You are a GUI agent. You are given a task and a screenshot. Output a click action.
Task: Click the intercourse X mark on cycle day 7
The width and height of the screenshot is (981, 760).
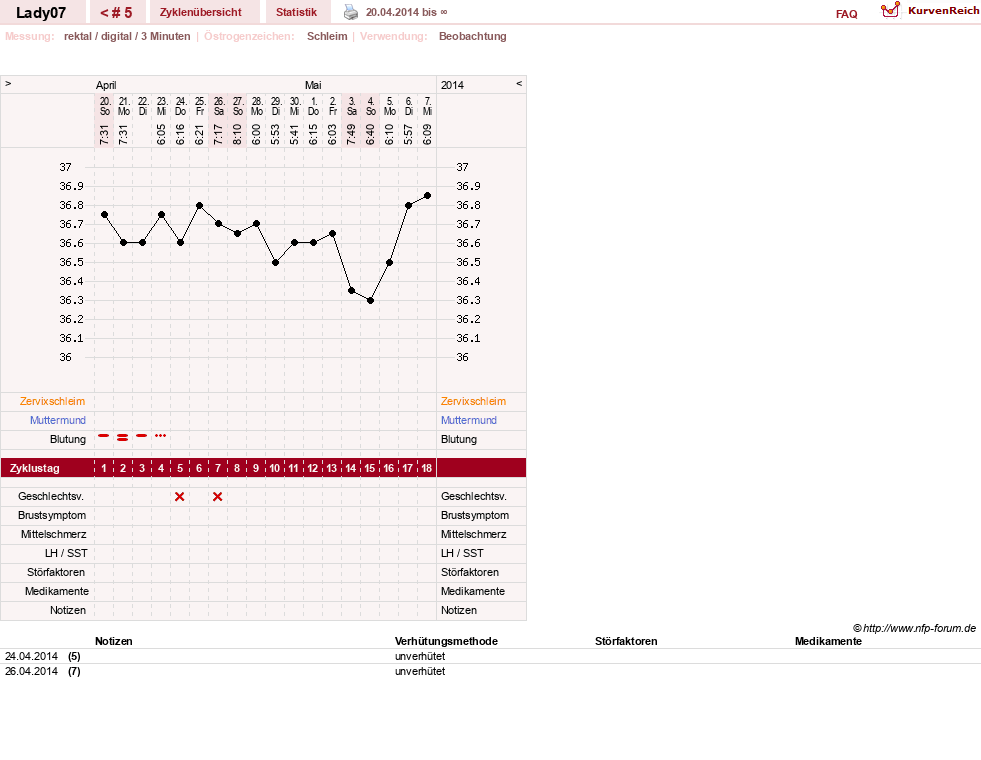coord(218,497)
